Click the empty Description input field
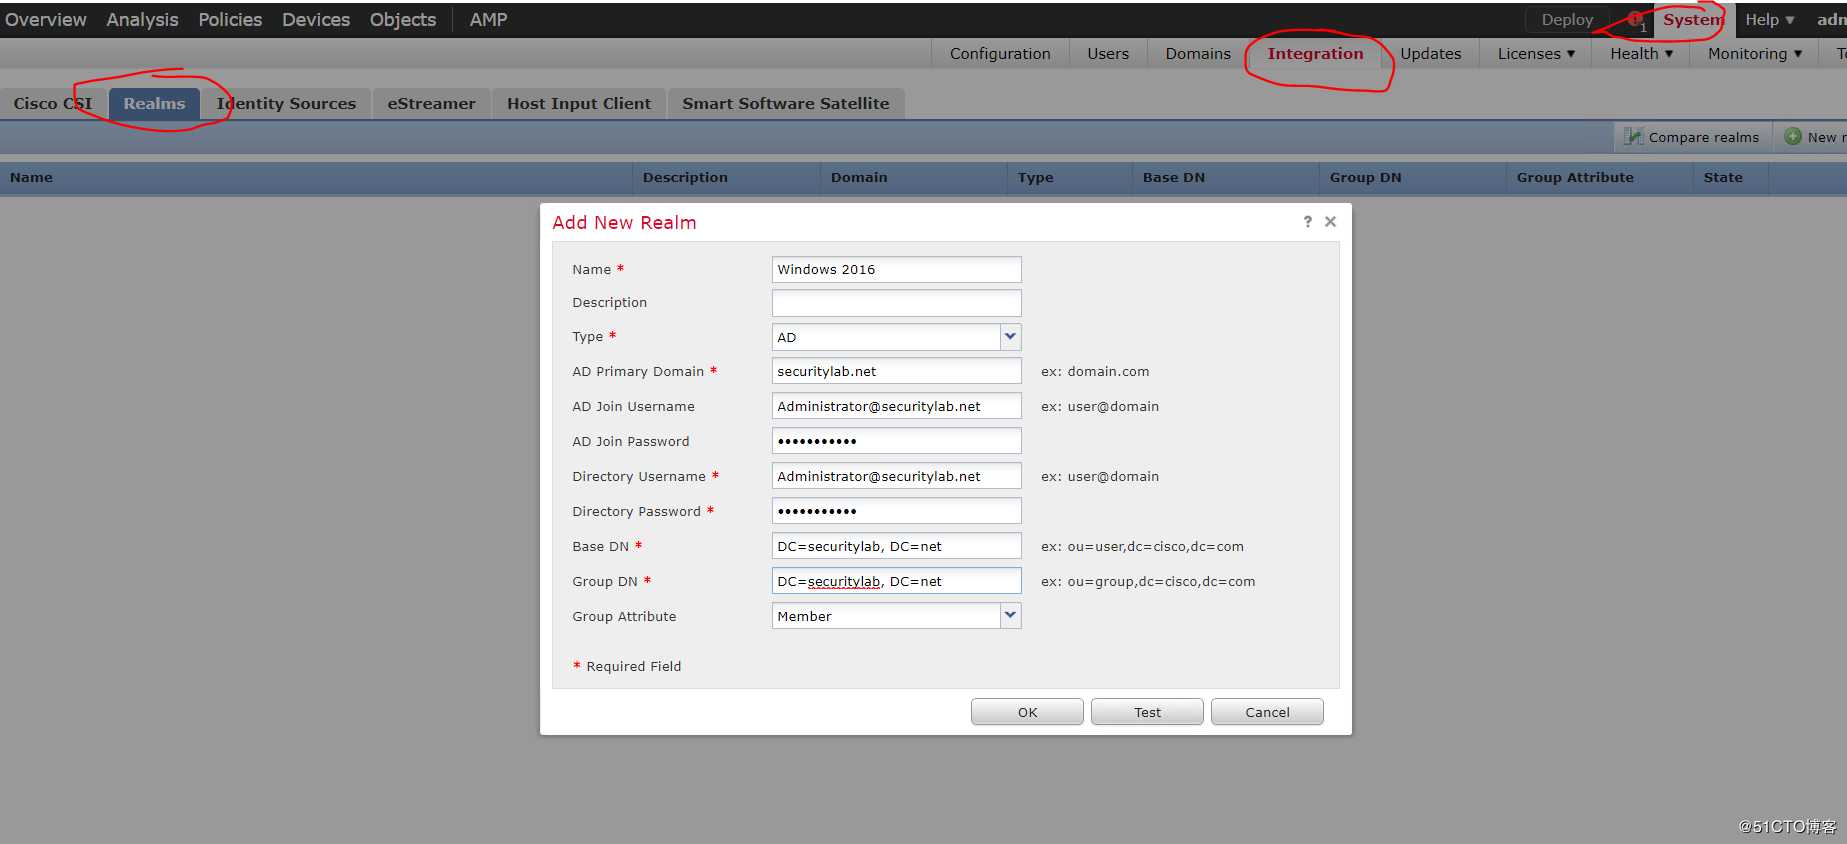The image size is (1847, 844). click(896, 302)
